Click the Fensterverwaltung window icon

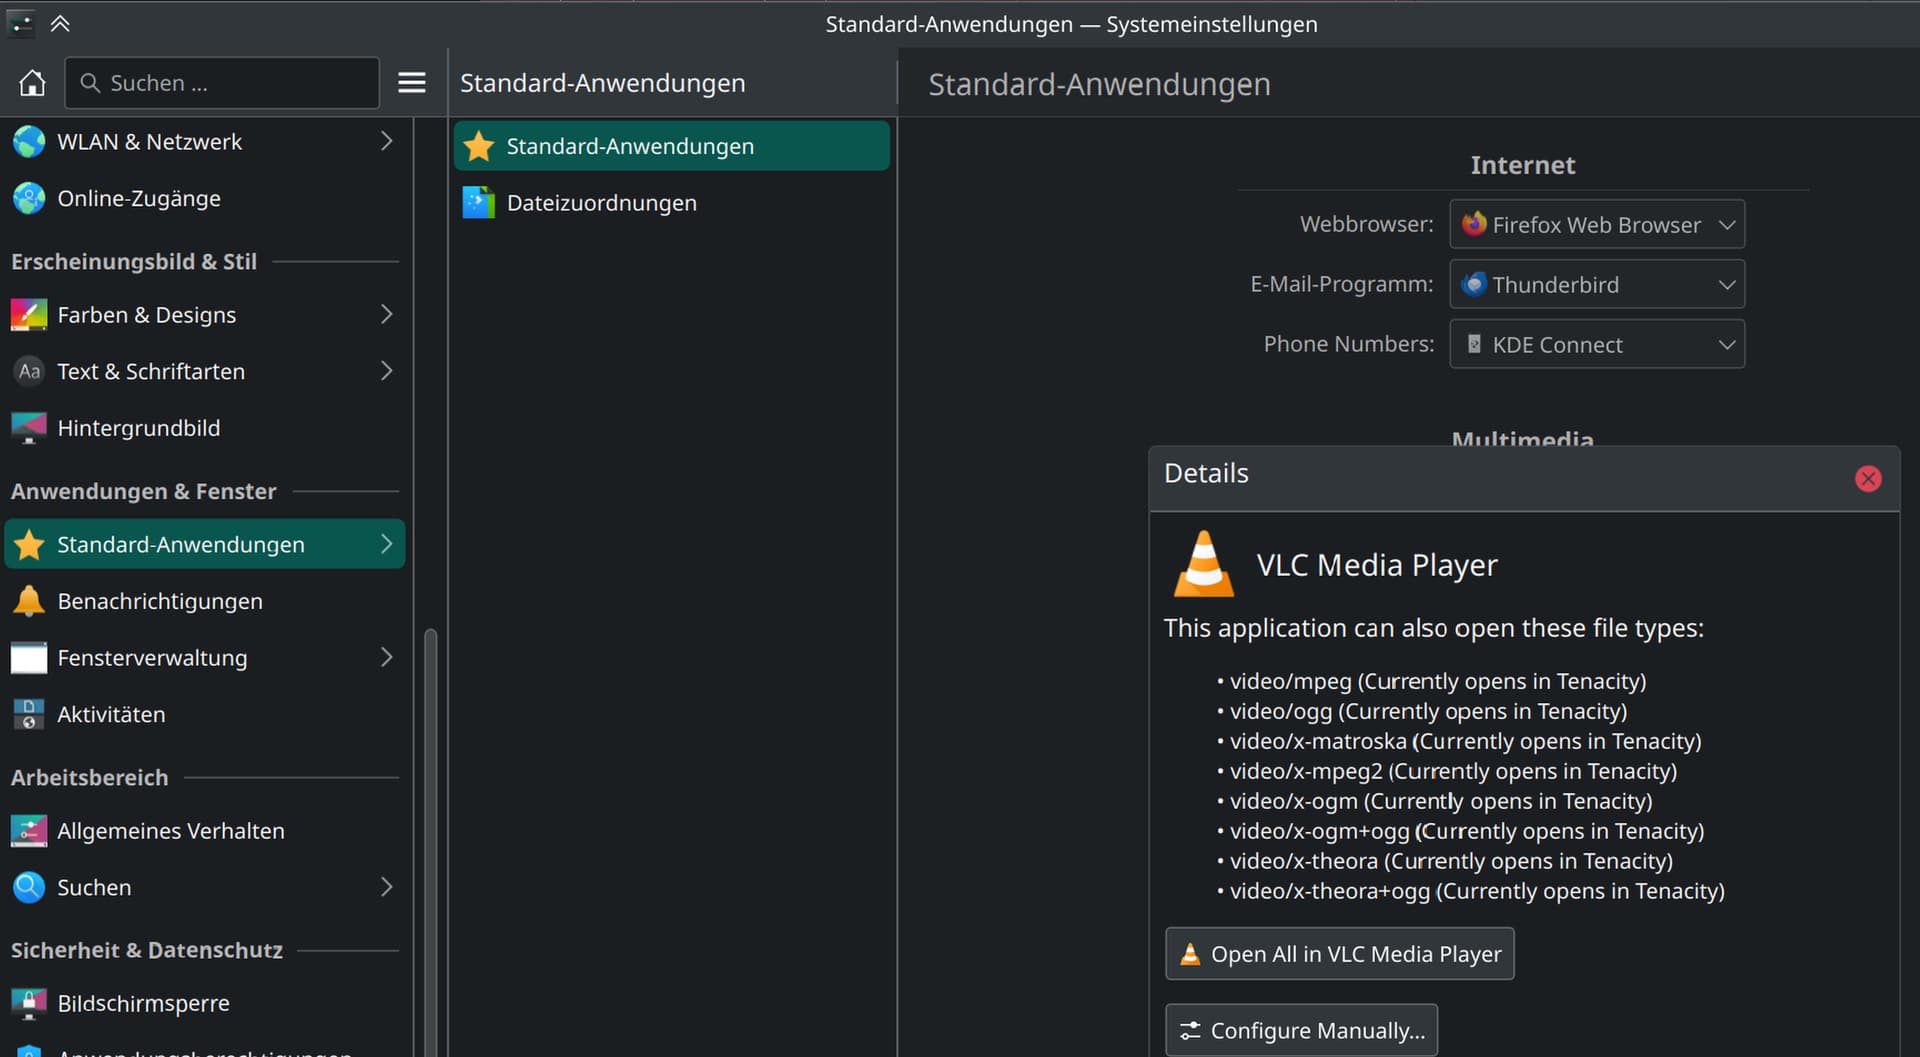pyautogui.click(x=29, y=658)
